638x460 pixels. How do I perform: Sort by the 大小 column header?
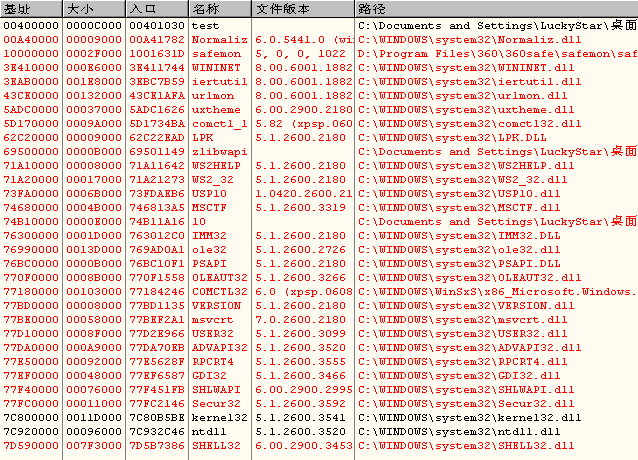[x=94, y=9]
